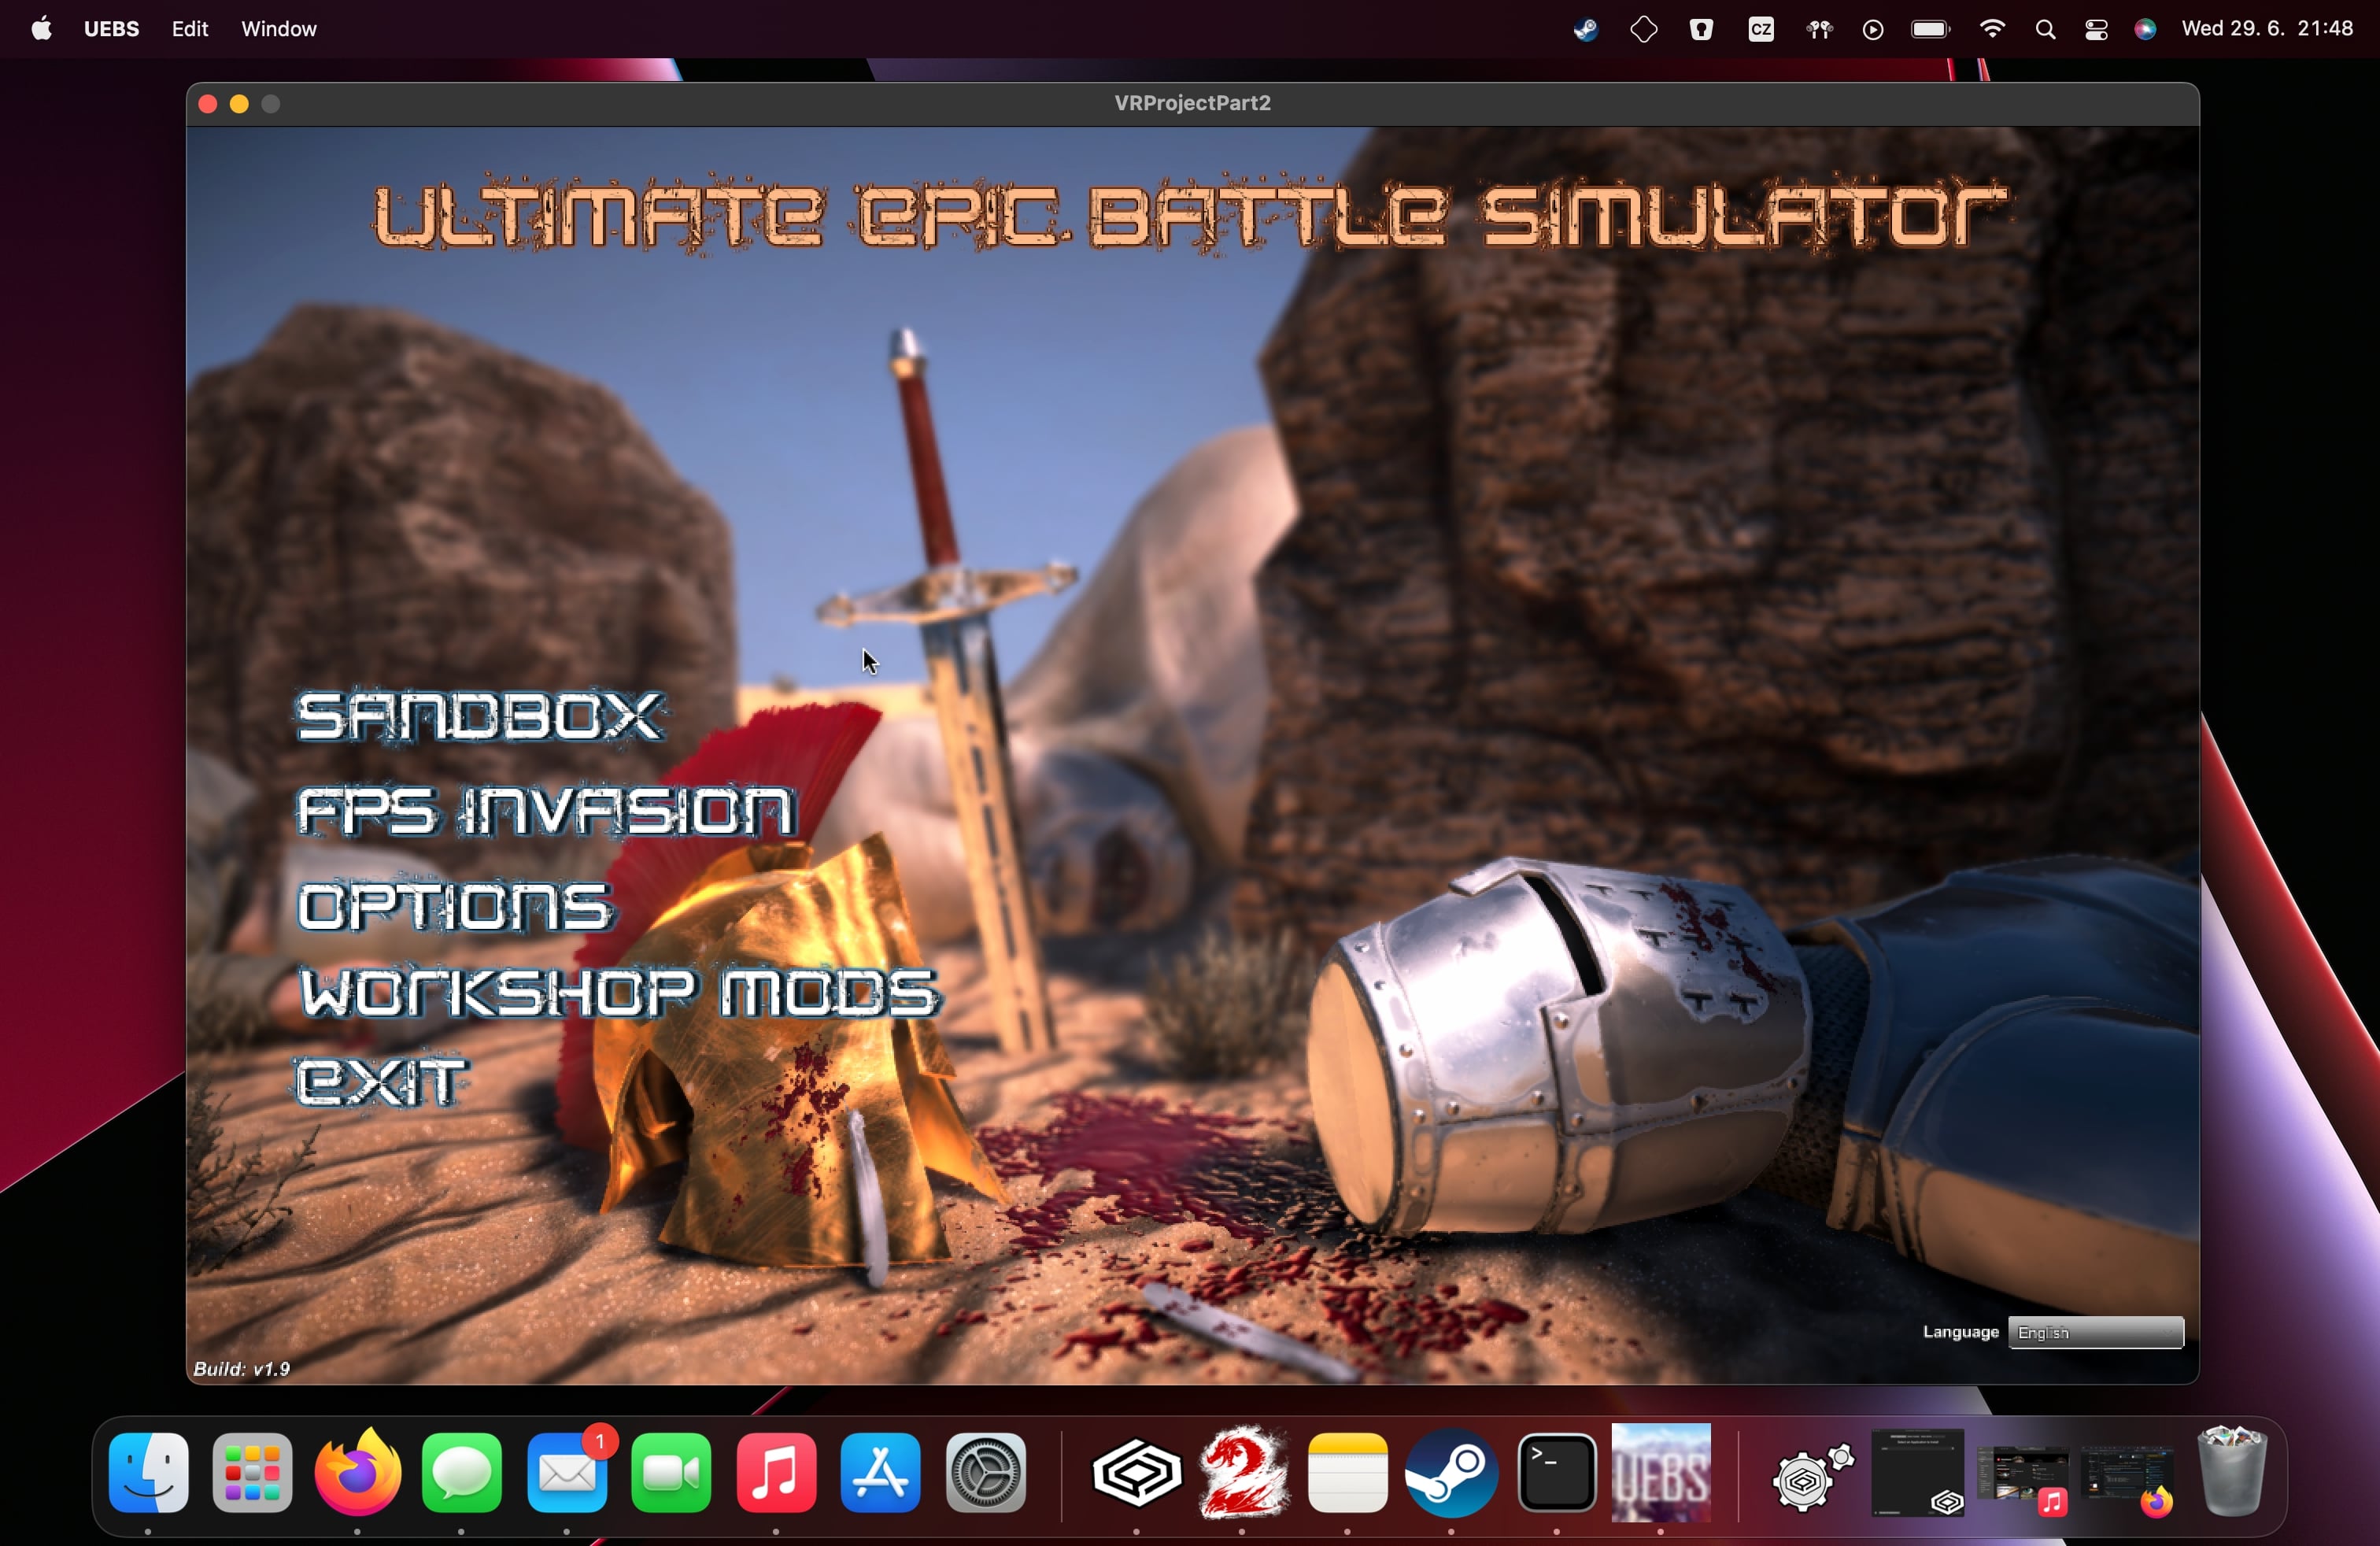Open the Wi-Fi menu
The image size is (2380, 1546).
[x=1992, y=30]
